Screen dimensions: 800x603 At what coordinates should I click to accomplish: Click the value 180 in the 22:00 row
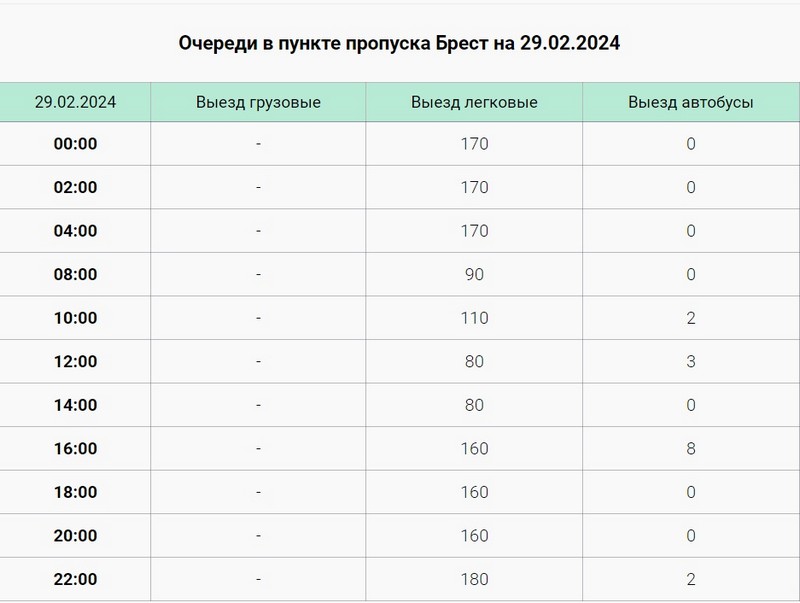[x=475, y=579]
